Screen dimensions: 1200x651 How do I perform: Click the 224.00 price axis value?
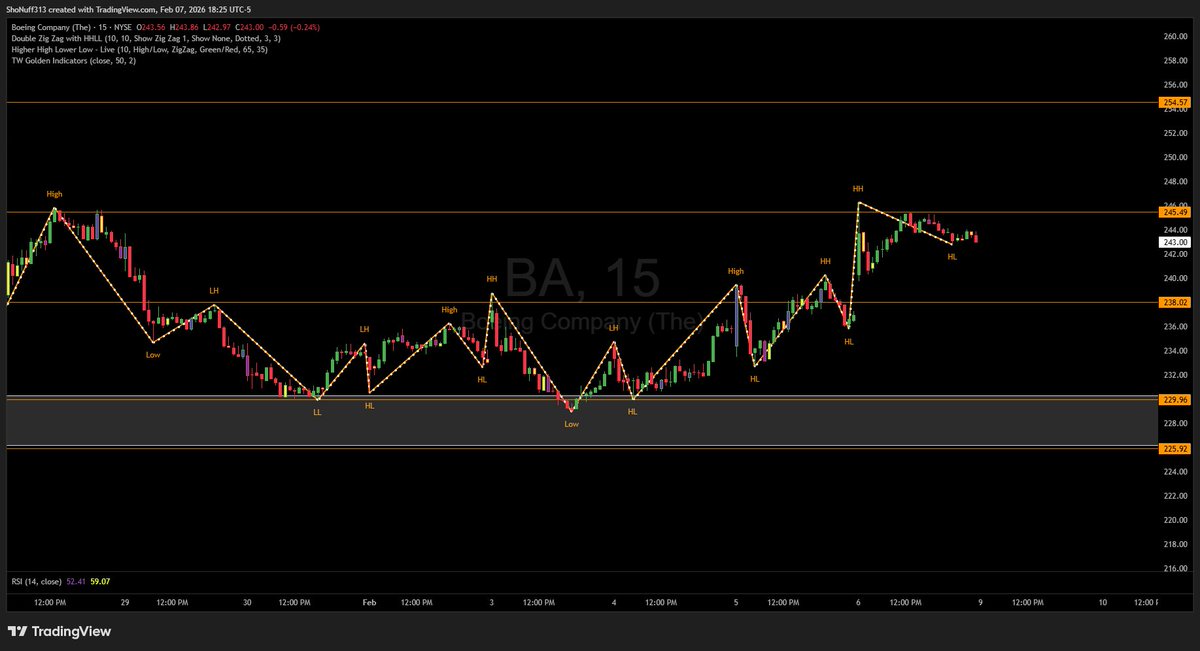[x=1175, y=472]
